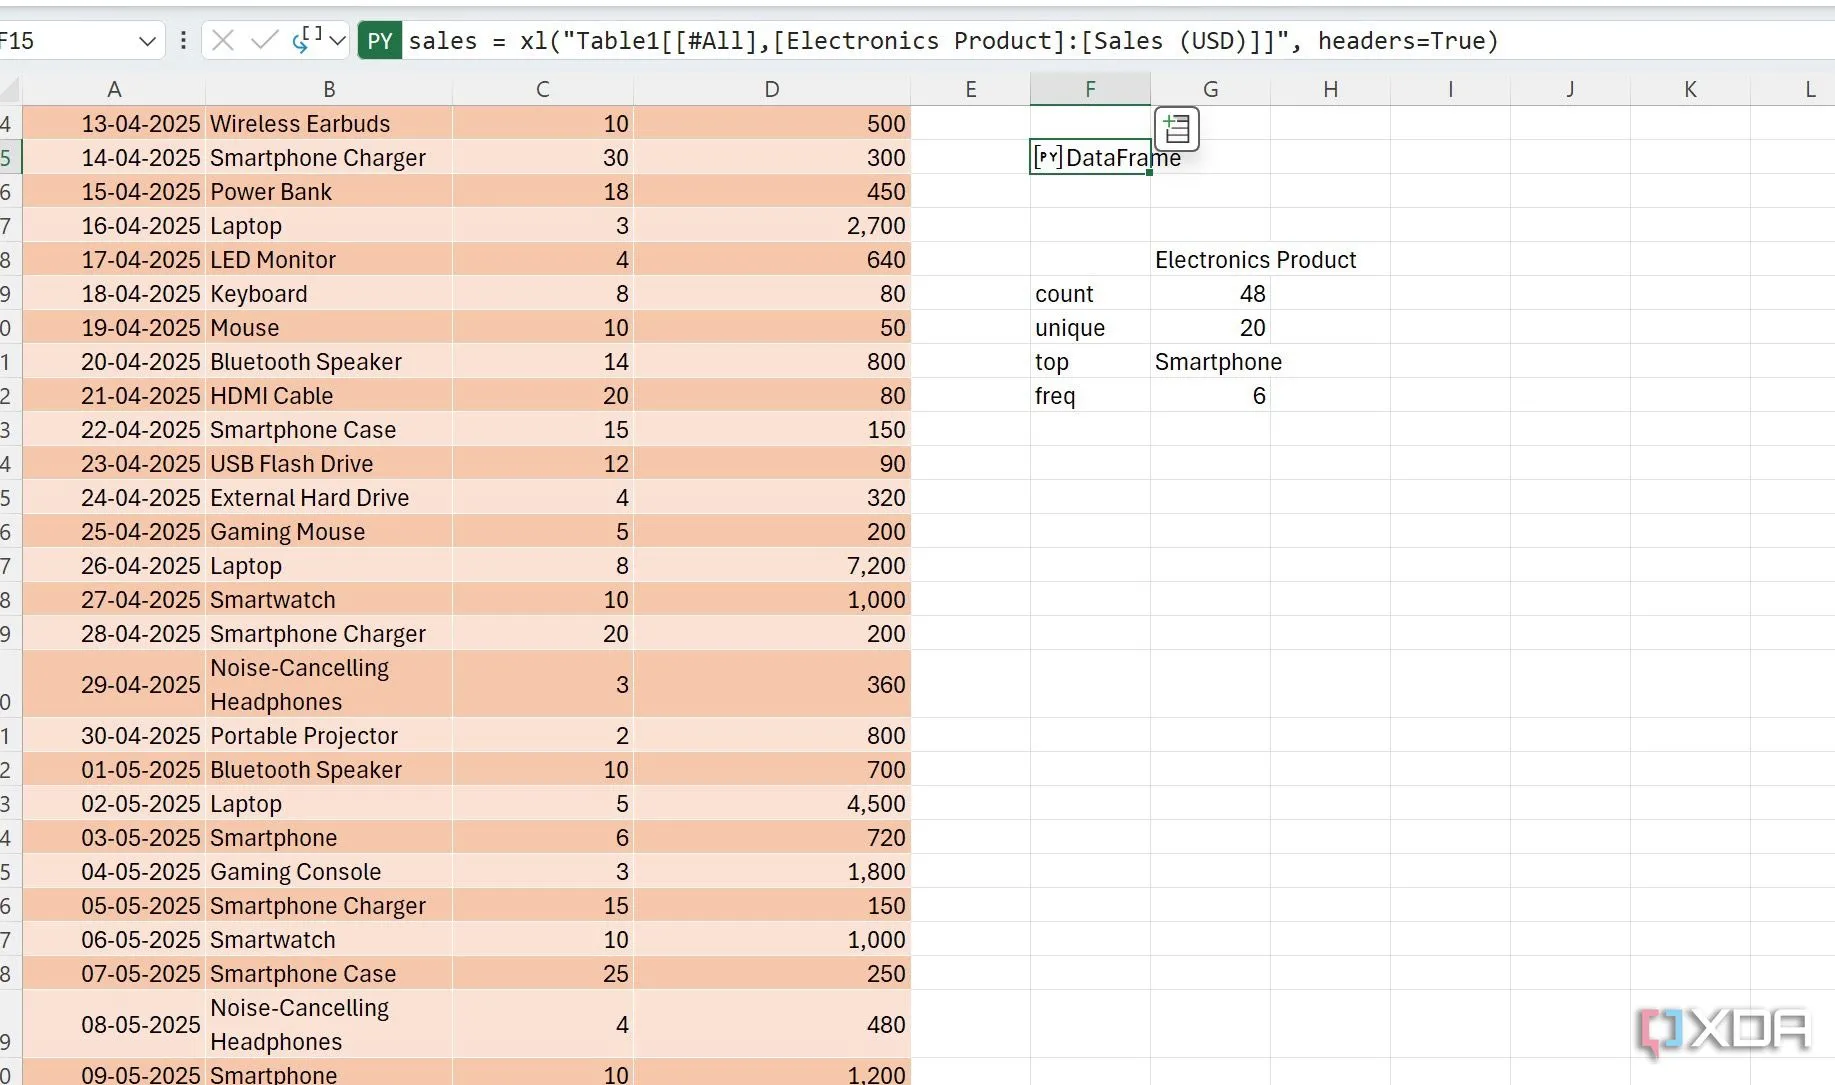Click the formula bar options dots
This screenshot has width=1835, height=1085.
(x=182, y=40)
